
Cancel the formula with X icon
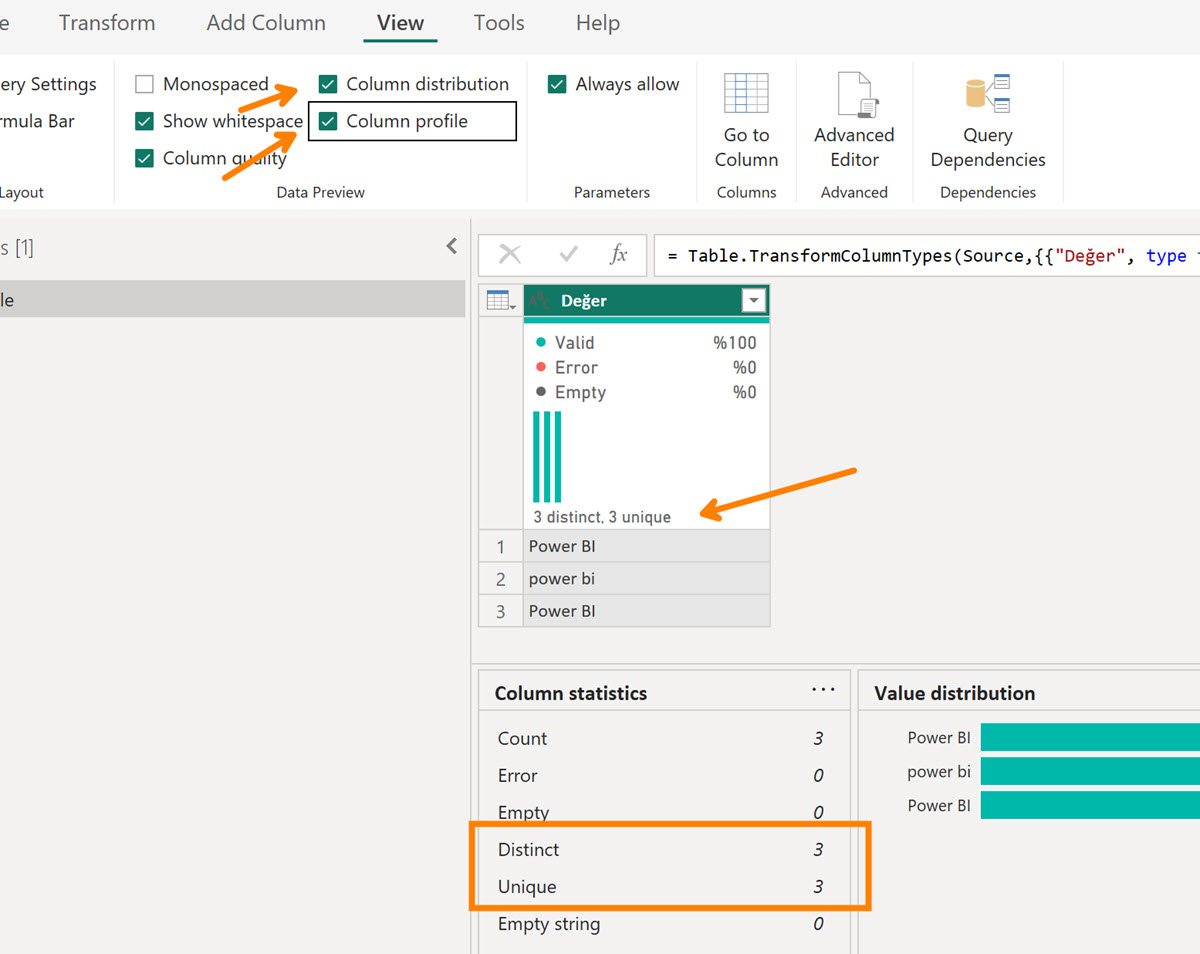510,255
